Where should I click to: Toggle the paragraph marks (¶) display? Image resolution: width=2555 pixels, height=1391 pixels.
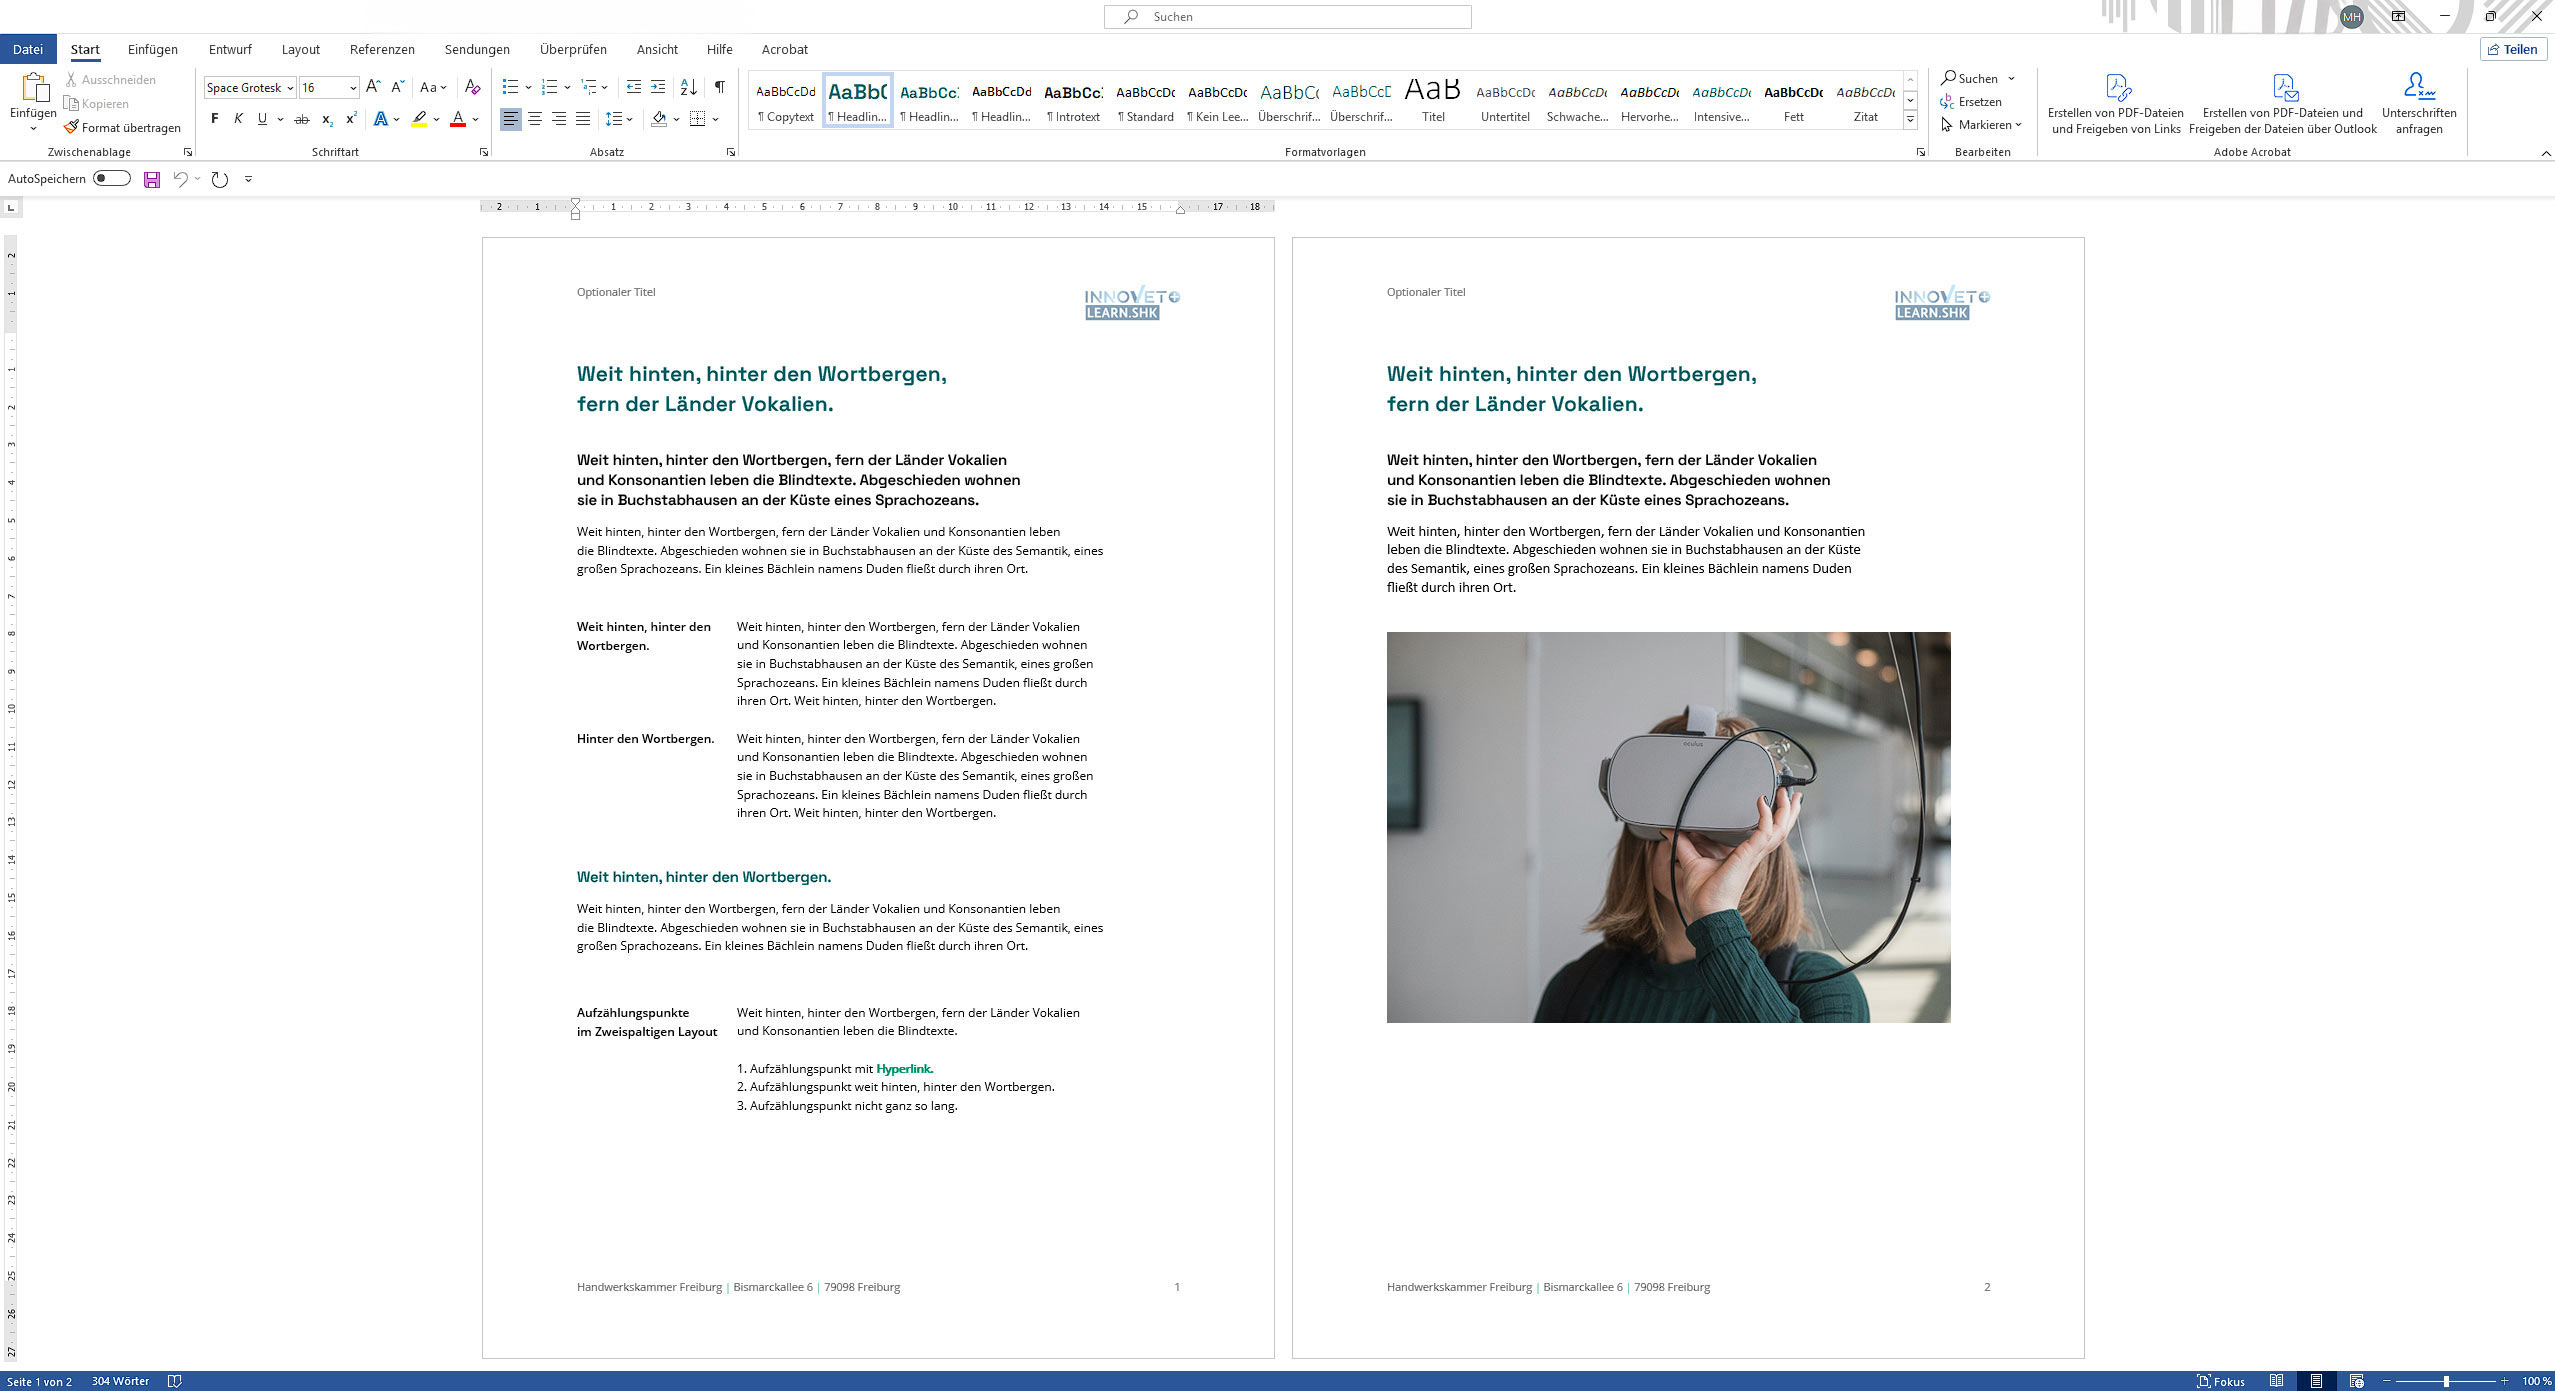click(719, 87)
